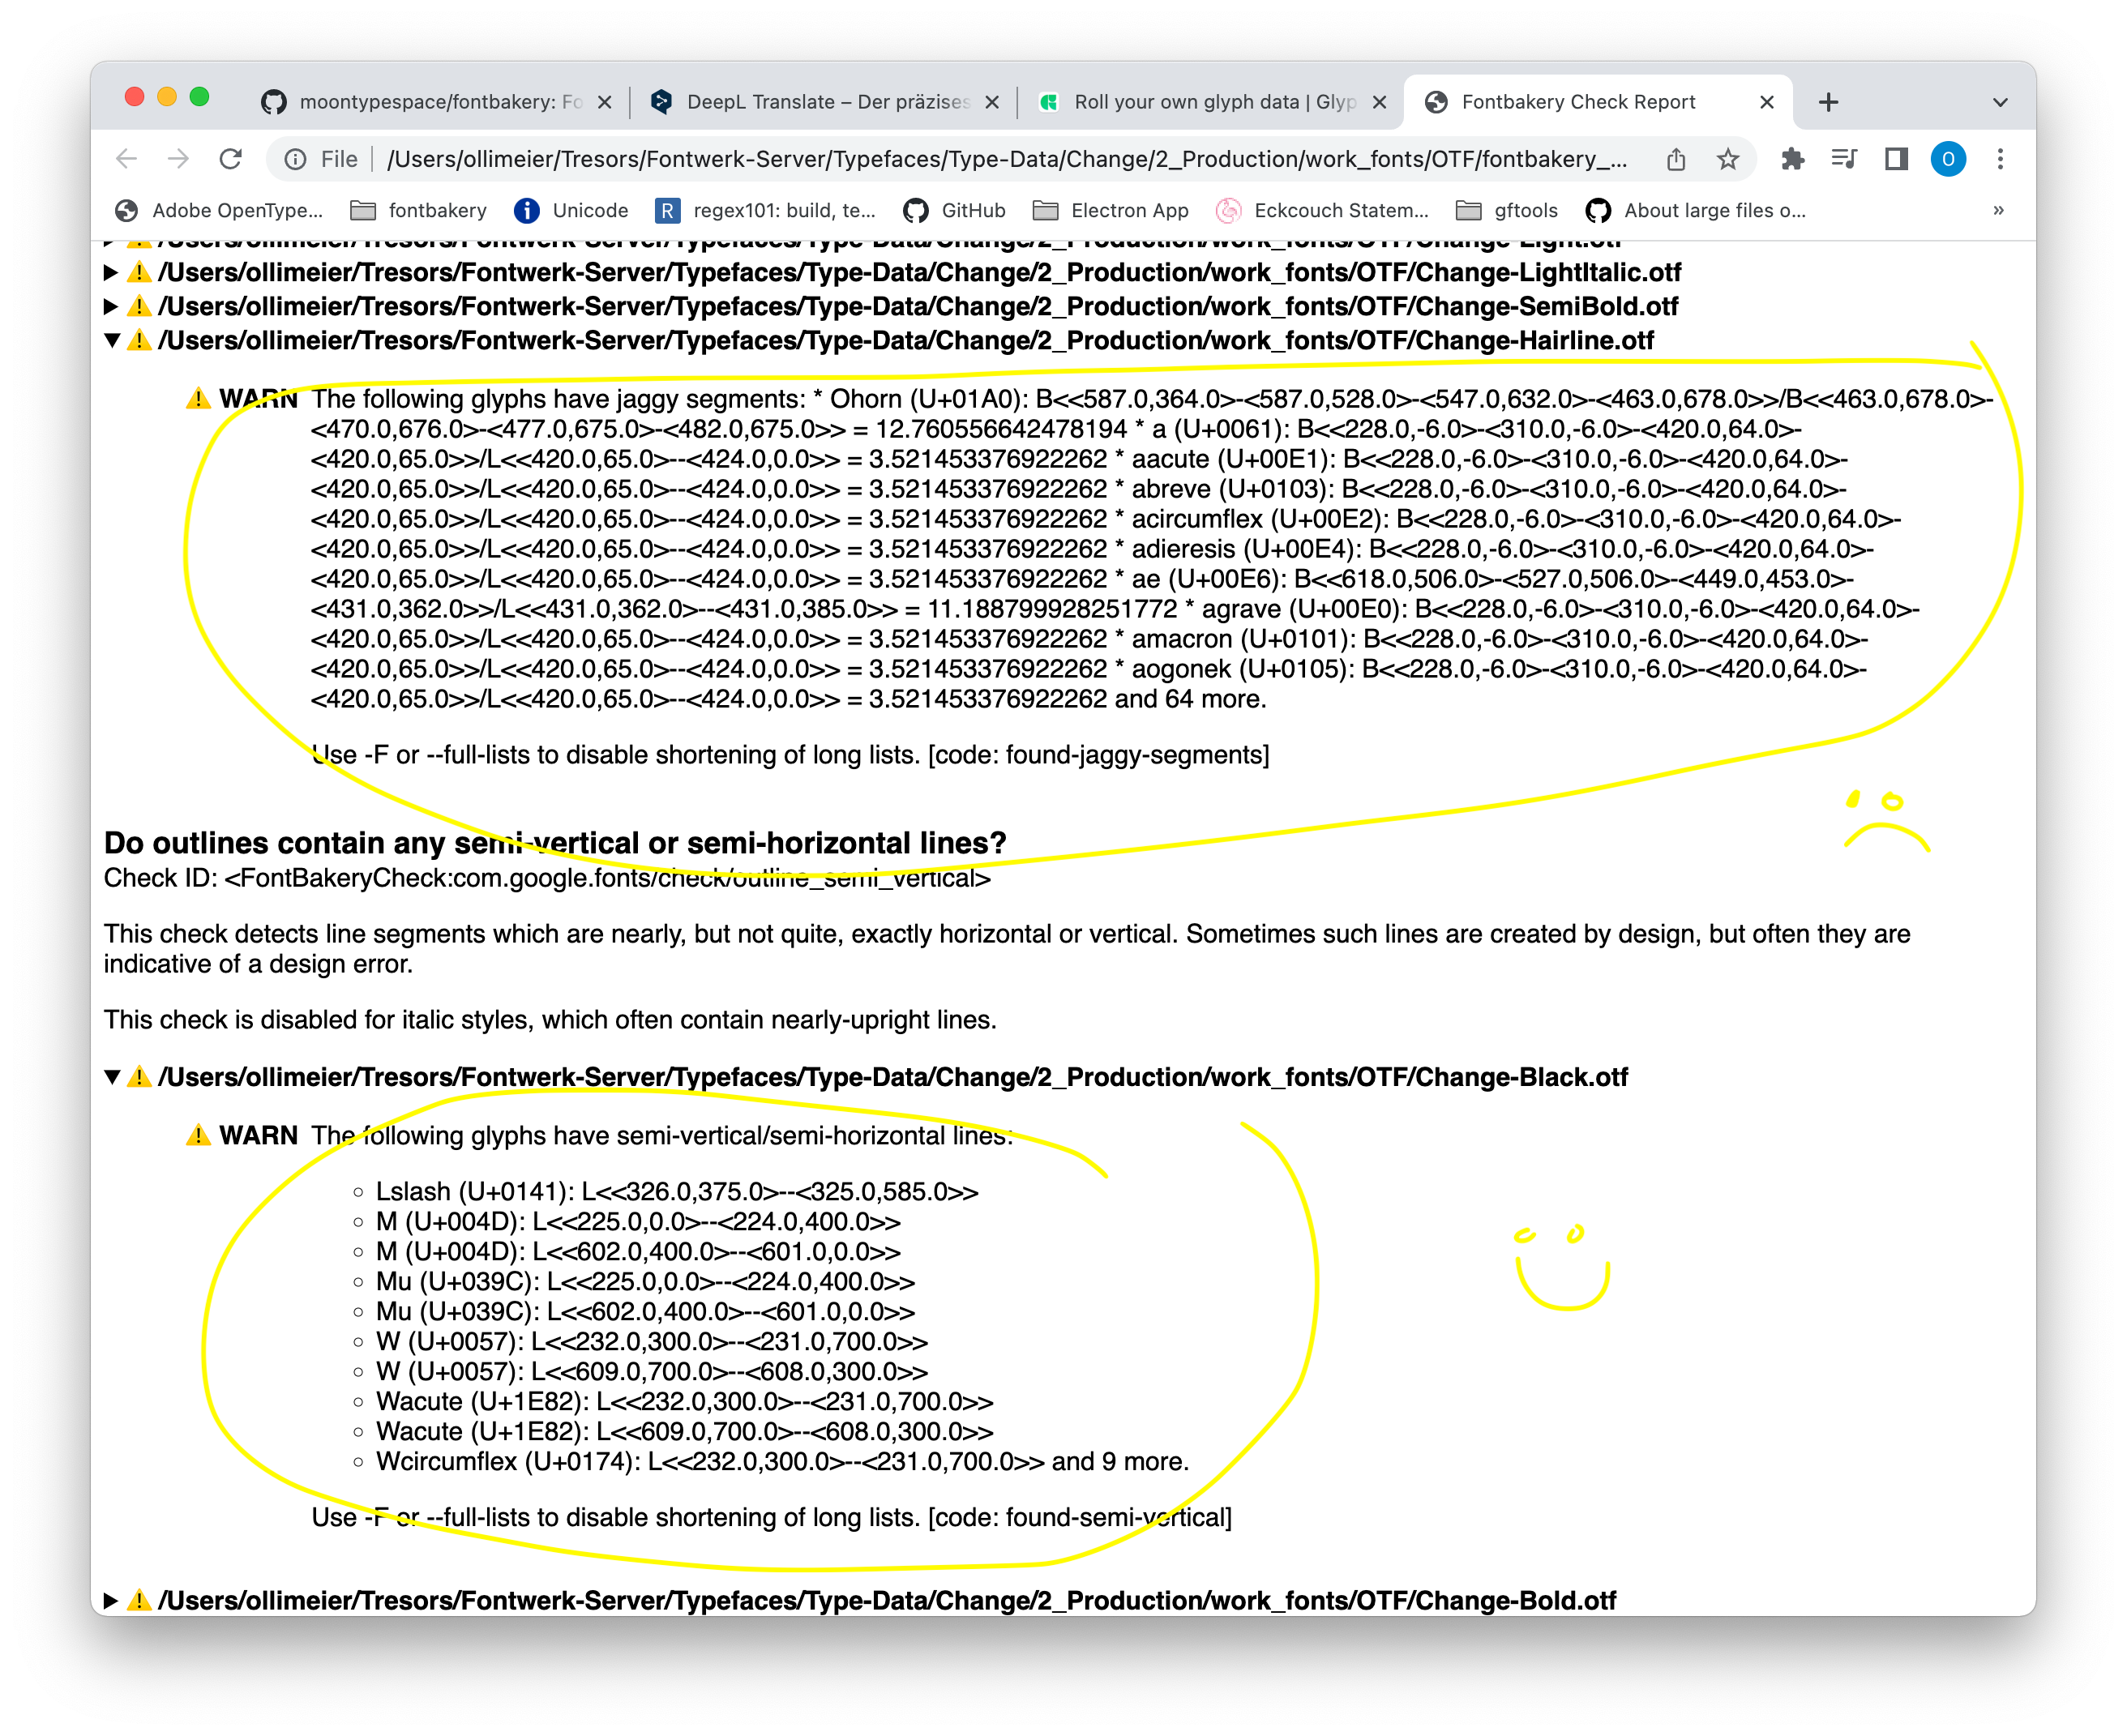Open a new browser tab
Screen dimensions: 2127x1736
(x=1829, y=101)
